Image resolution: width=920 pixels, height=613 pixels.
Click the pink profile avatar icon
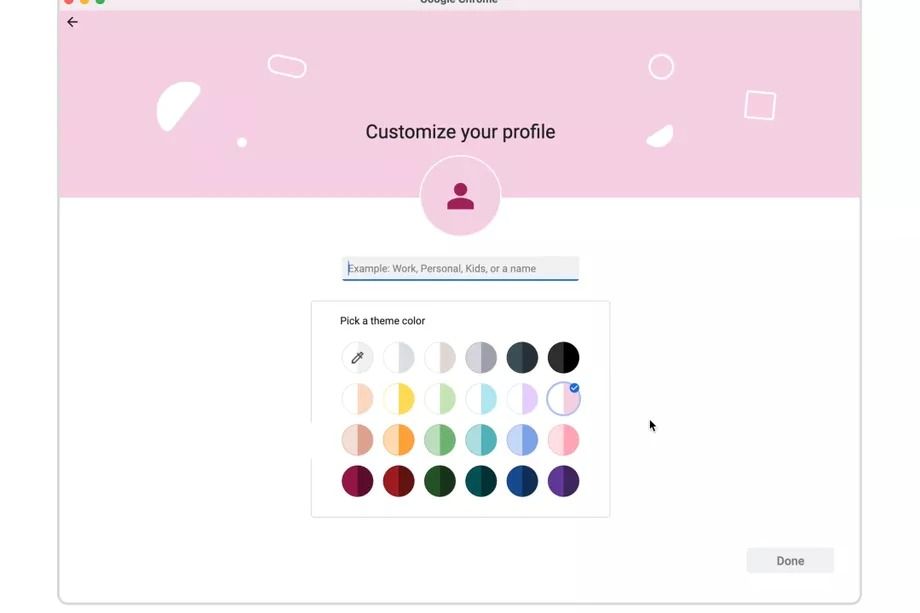pos(460,196)
